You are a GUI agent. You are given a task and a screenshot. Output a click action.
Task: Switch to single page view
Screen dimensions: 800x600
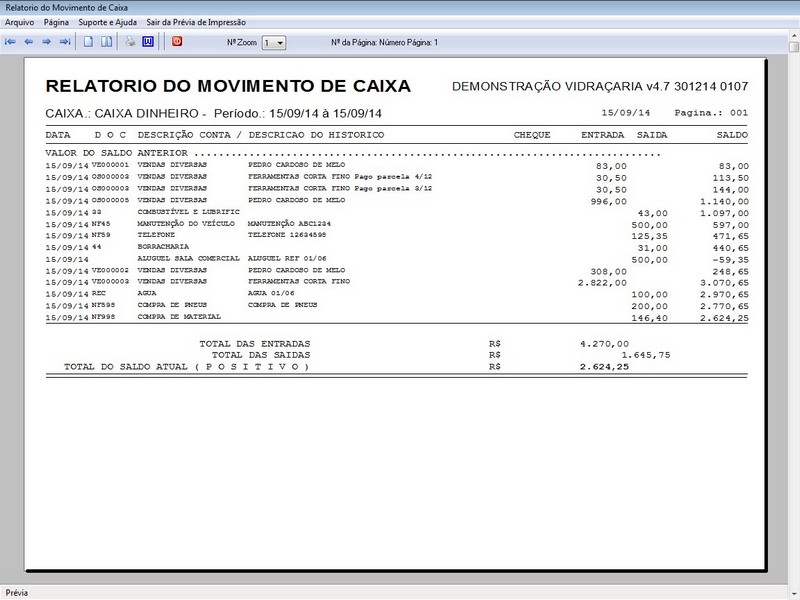coord(89,42)
